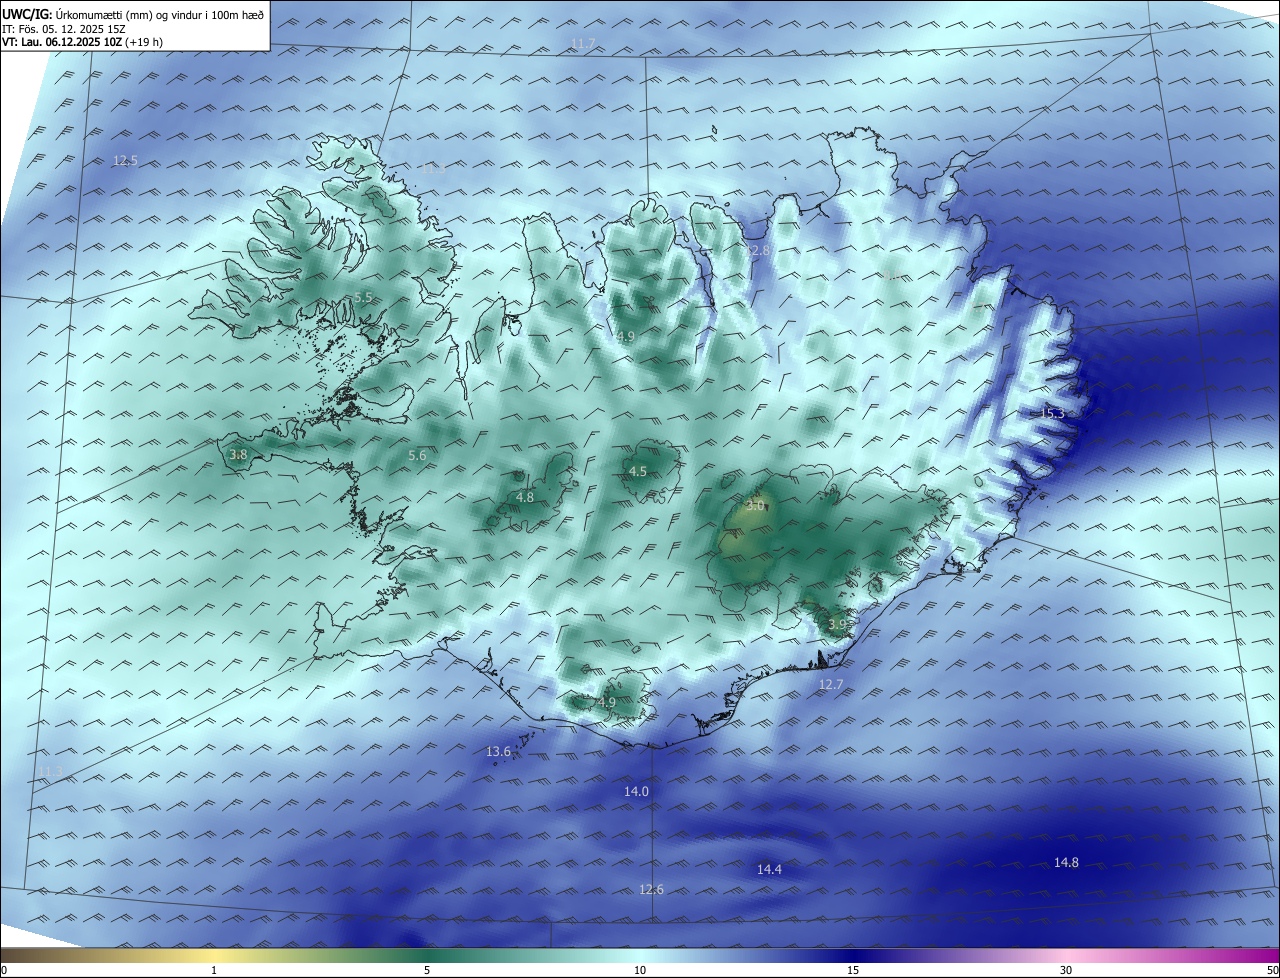Click the 13.6 value label on the map
The height and width of the screenshot is (978, 1280).
(498, 751)
